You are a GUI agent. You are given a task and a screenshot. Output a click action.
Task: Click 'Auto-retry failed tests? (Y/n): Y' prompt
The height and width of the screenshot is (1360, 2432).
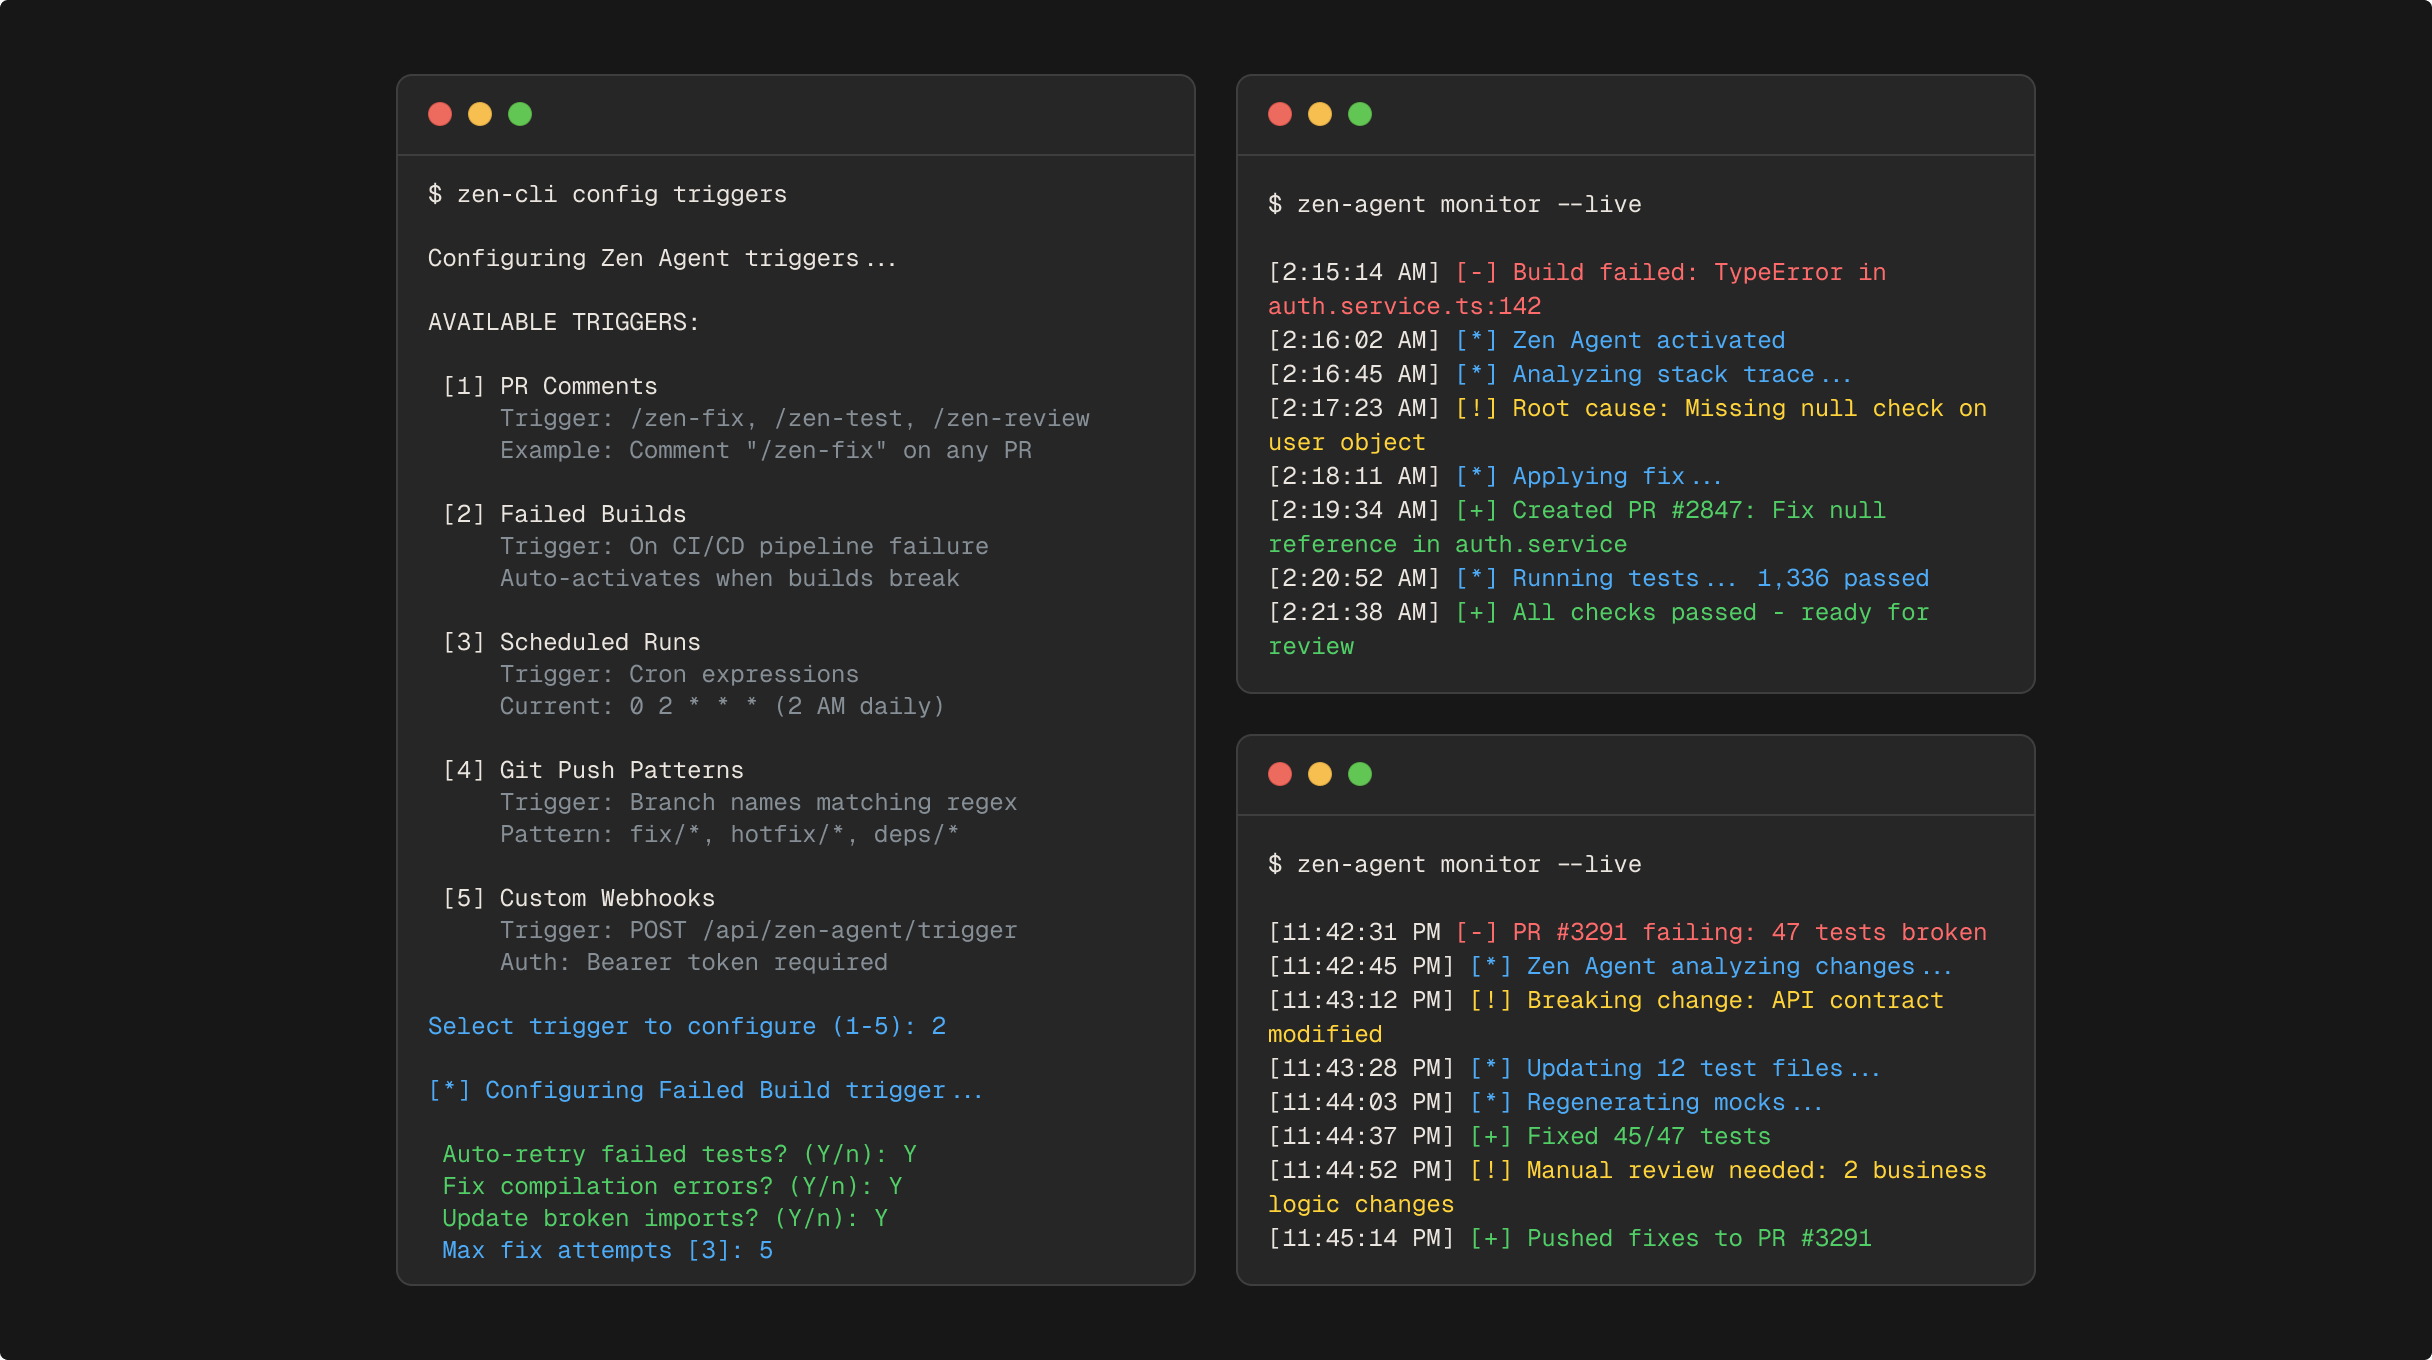[x=680, y=1154]
